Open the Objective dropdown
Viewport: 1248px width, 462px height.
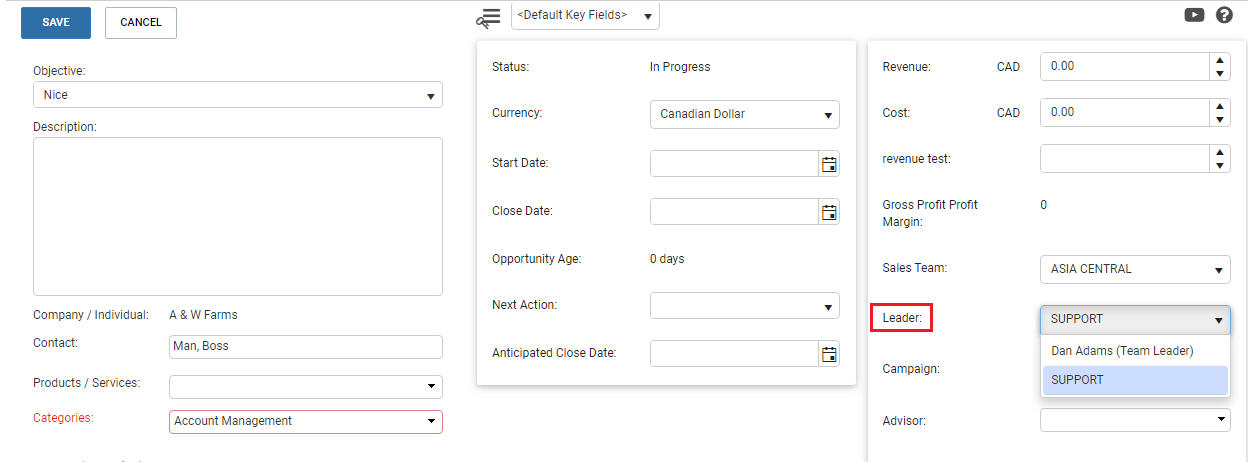238,95
